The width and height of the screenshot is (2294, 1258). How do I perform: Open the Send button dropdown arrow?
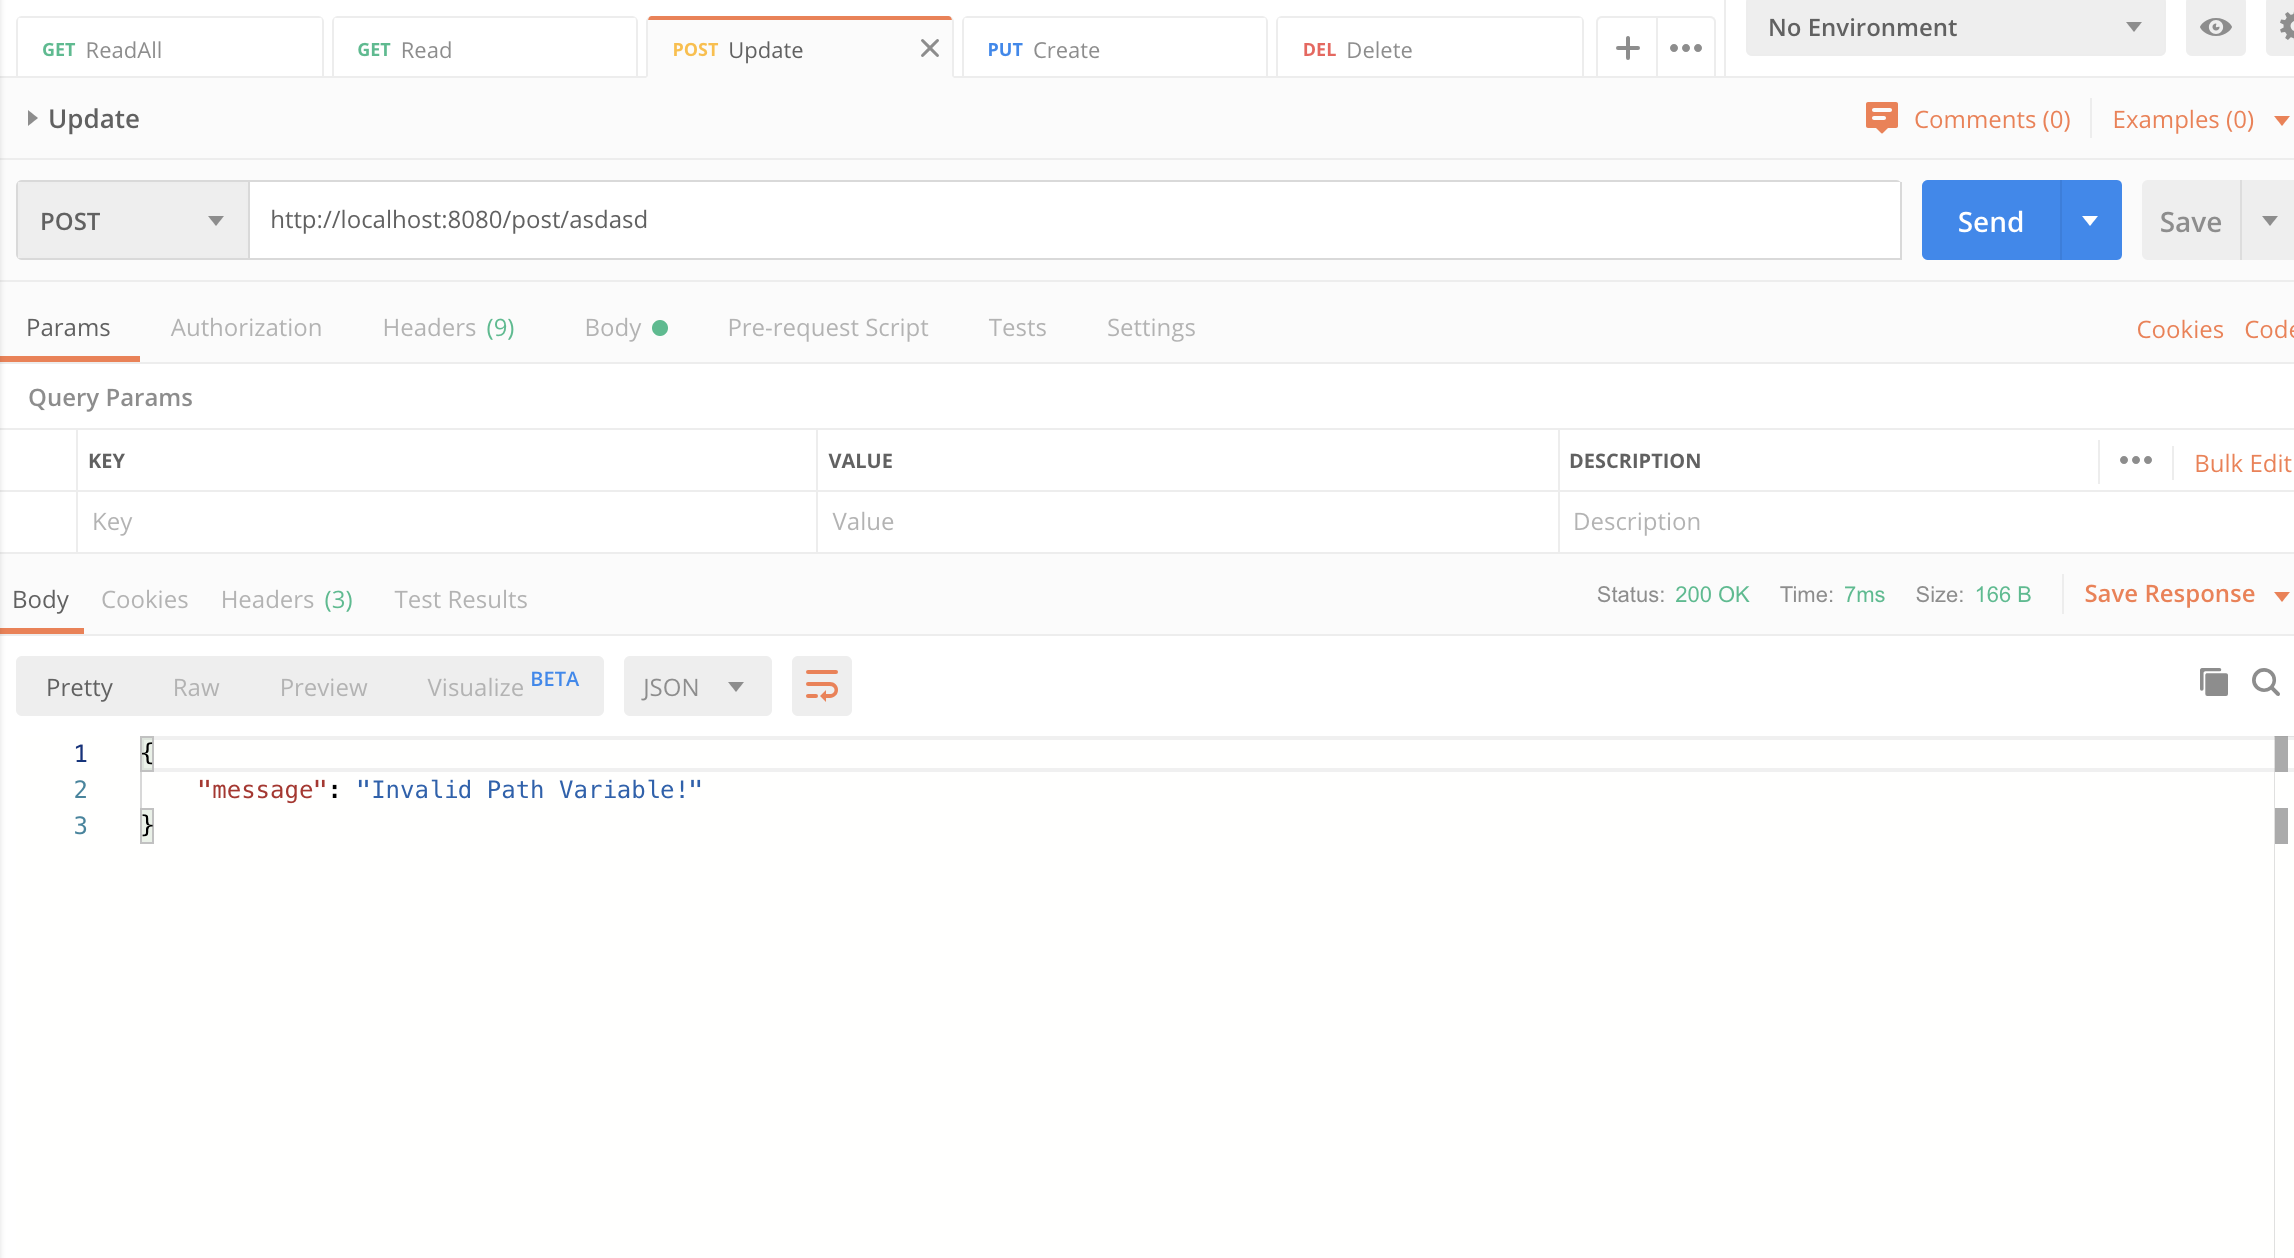[2090, 221]
